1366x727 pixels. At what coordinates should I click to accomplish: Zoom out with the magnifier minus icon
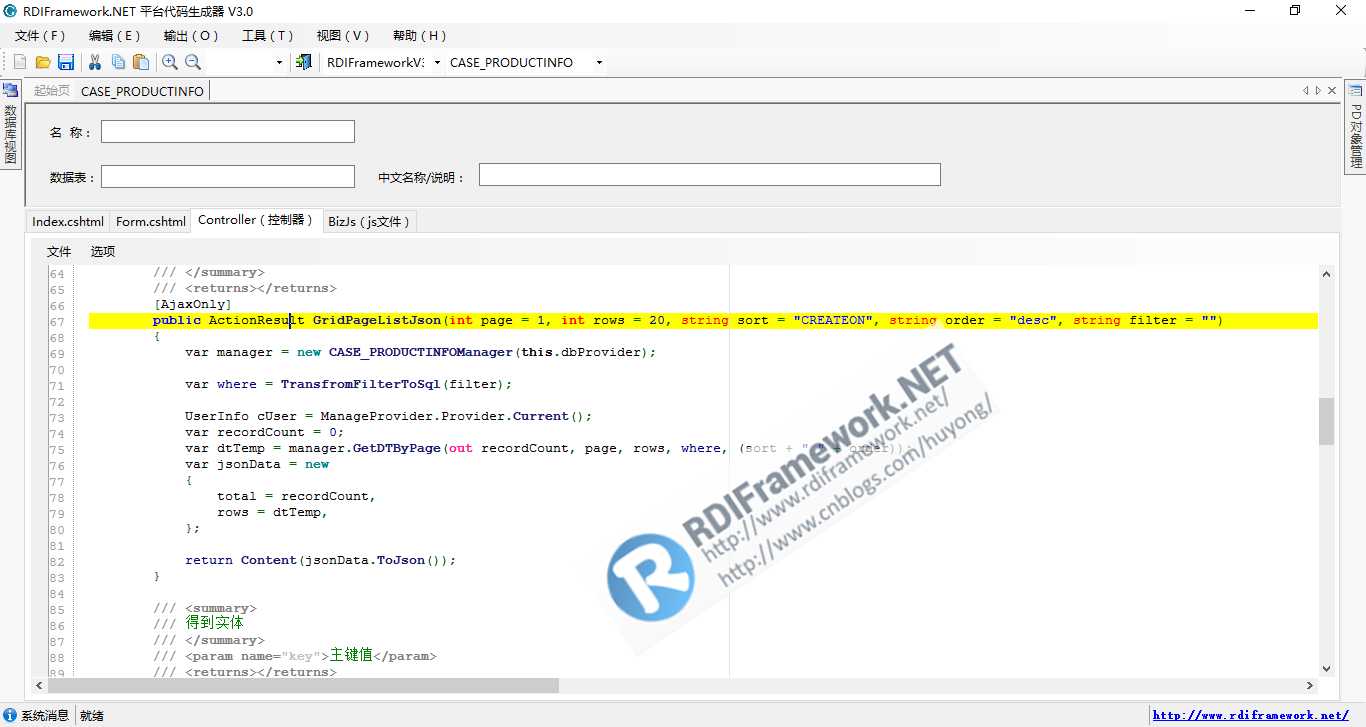coord(193,62)
